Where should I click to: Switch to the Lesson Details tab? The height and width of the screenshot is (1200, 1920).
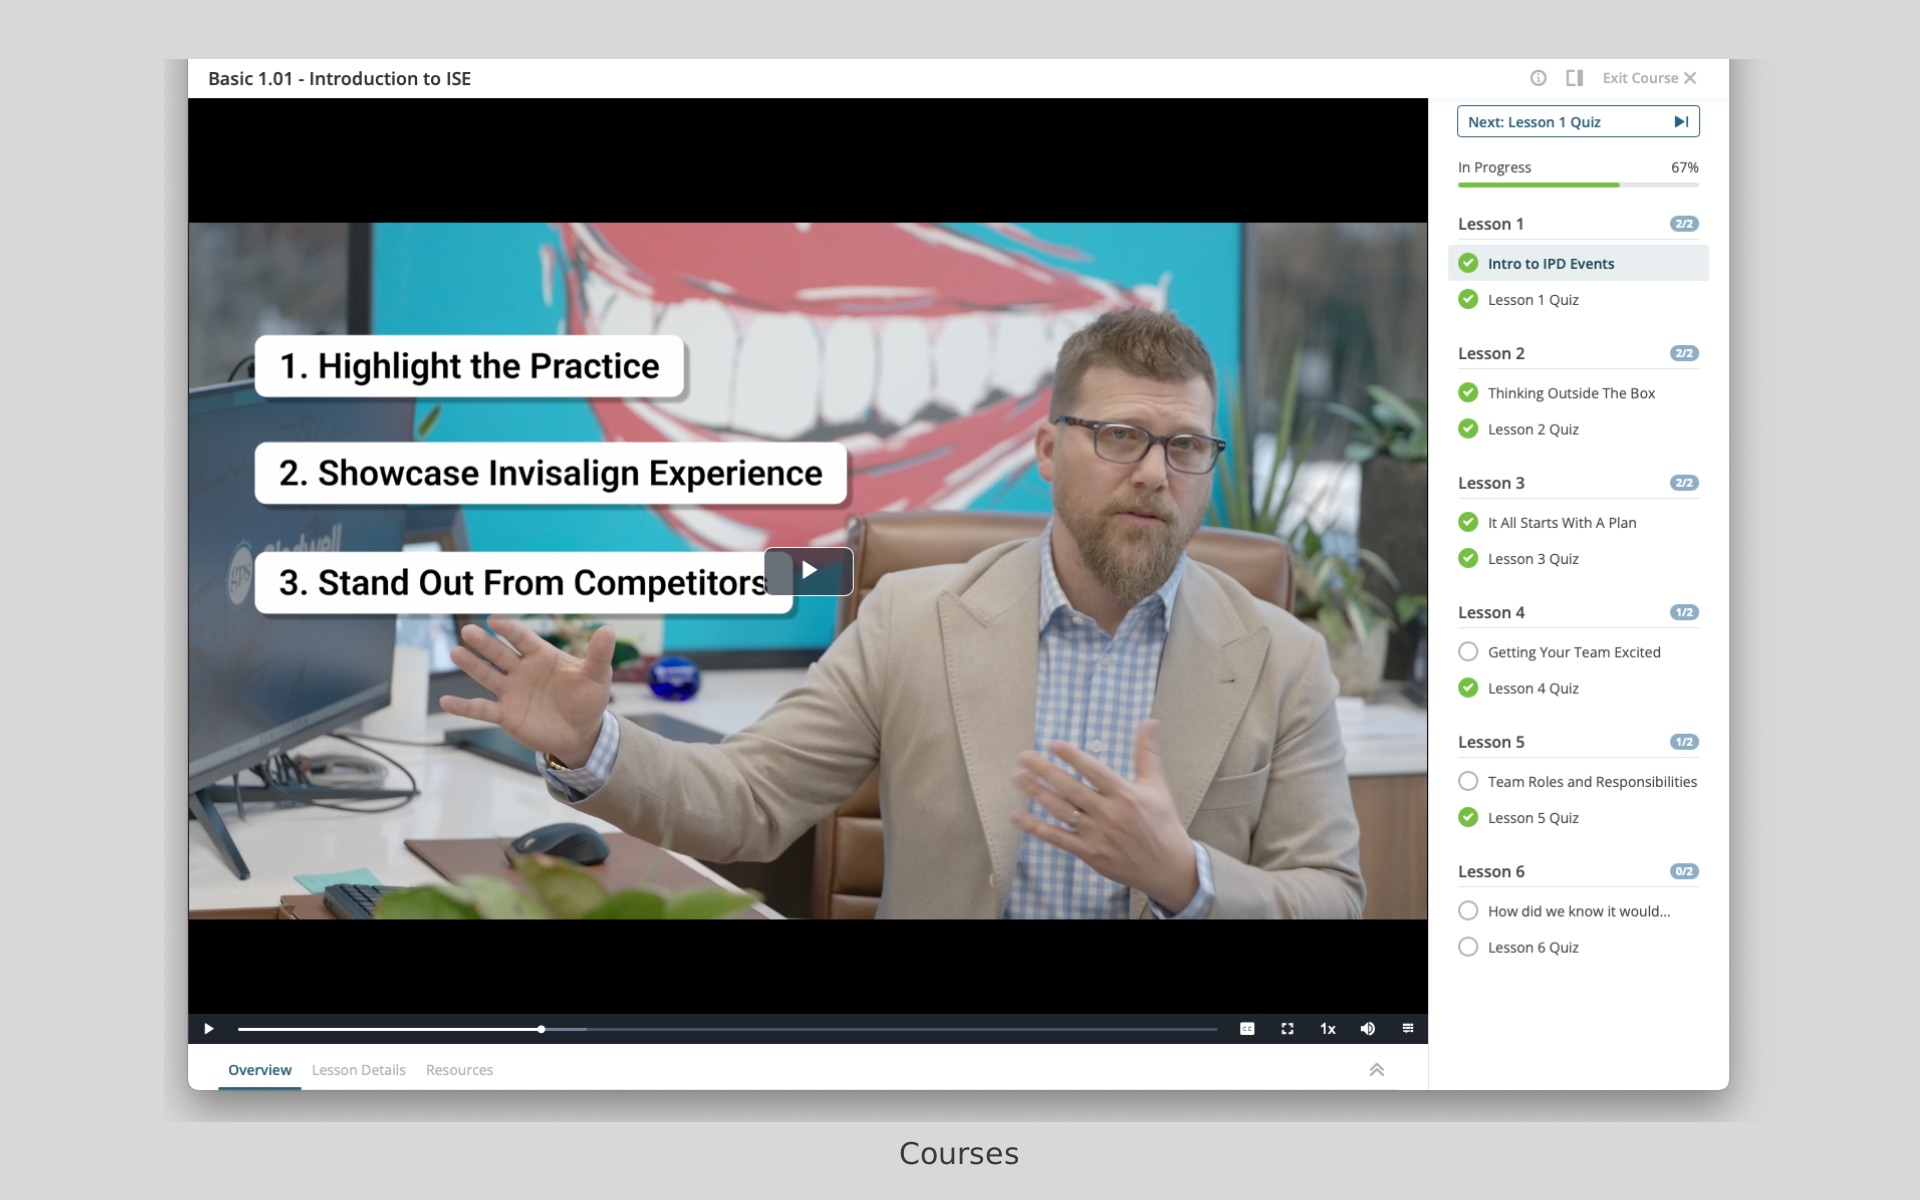pyautogui.click(x=358, y=1070)
